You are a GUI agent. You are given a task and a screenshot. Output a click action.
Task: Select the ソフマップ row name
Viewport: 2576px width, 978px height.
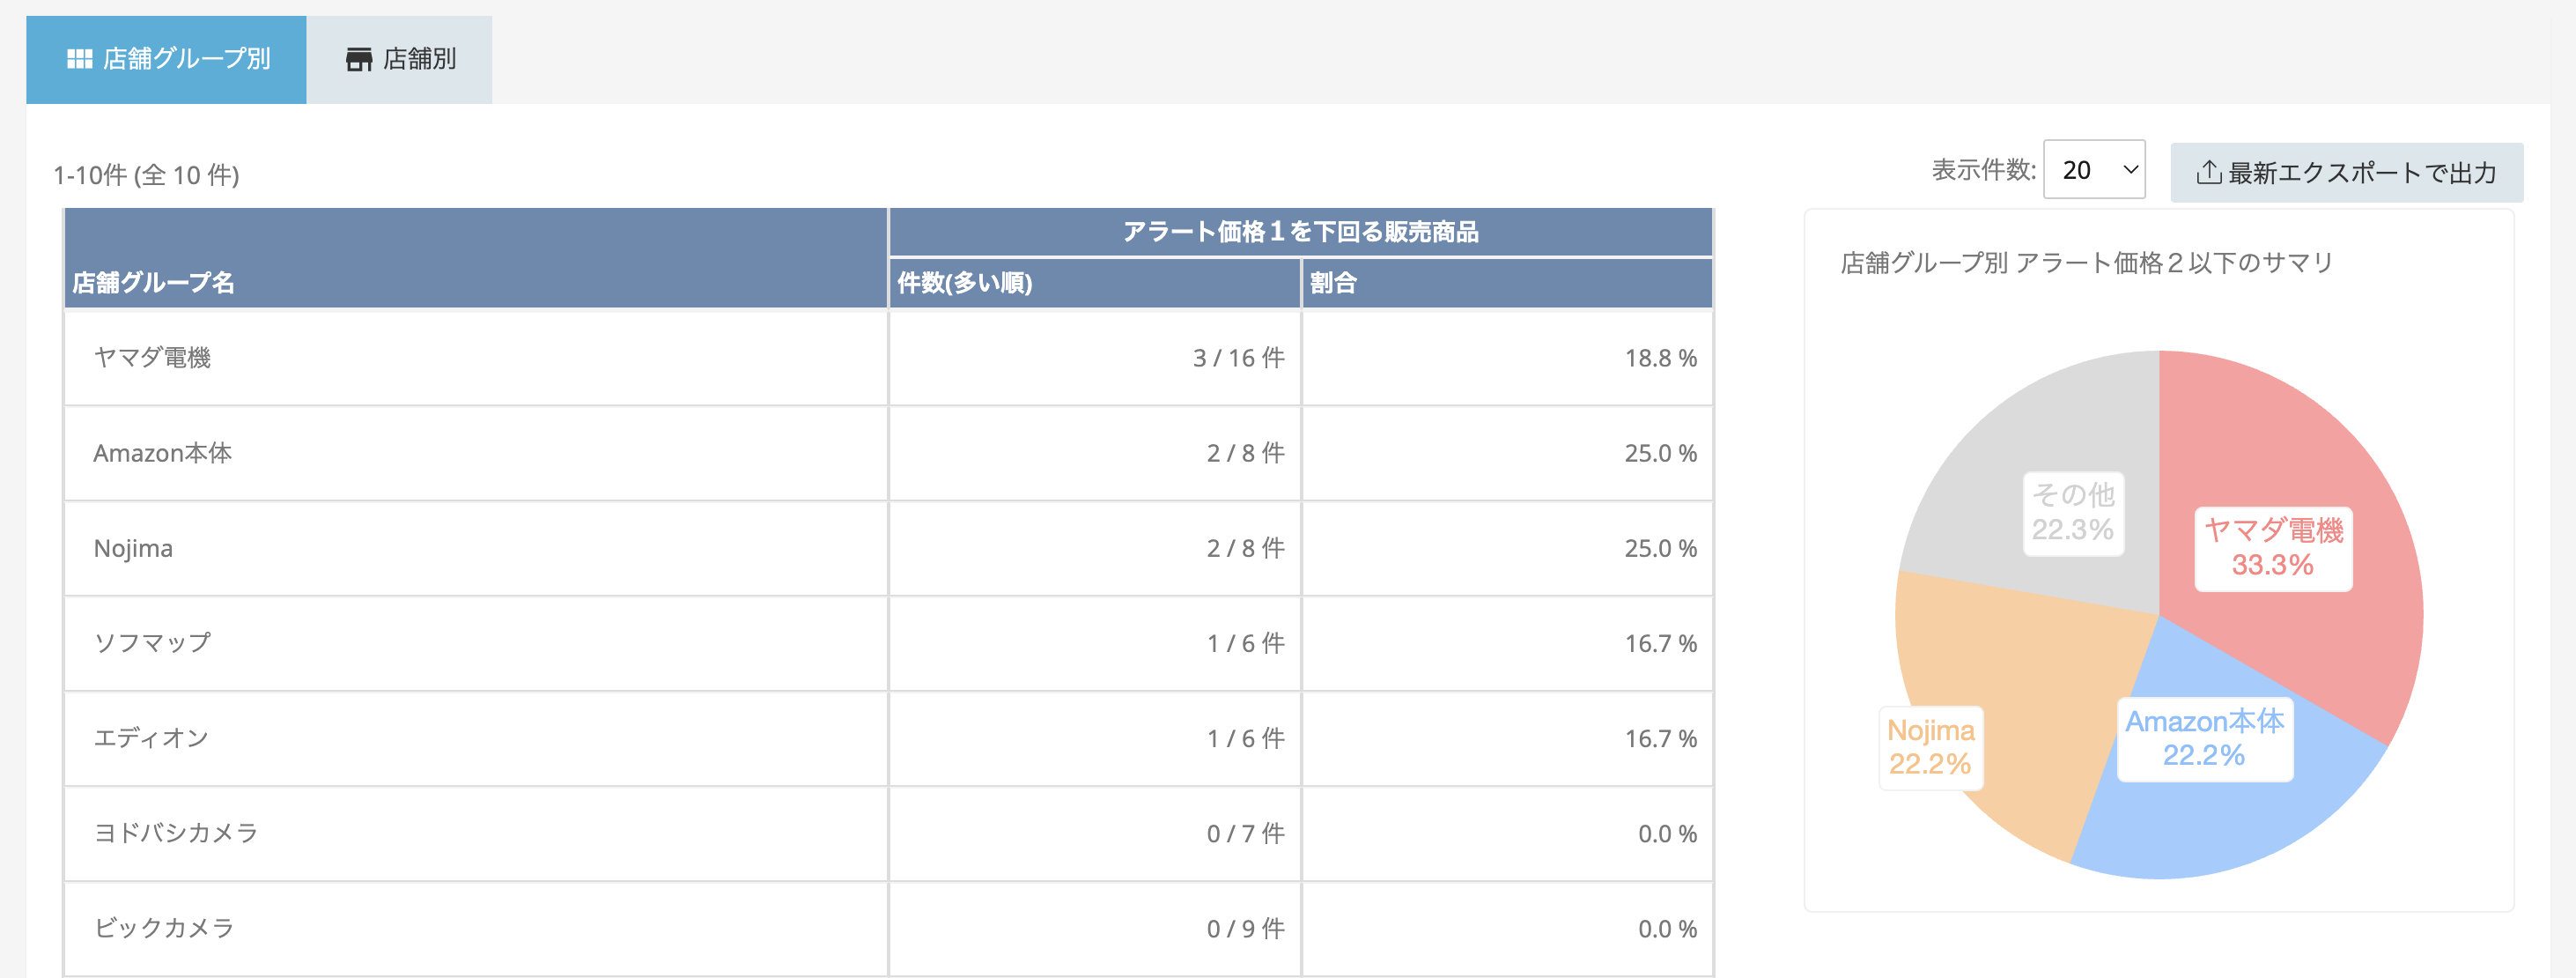152,643
